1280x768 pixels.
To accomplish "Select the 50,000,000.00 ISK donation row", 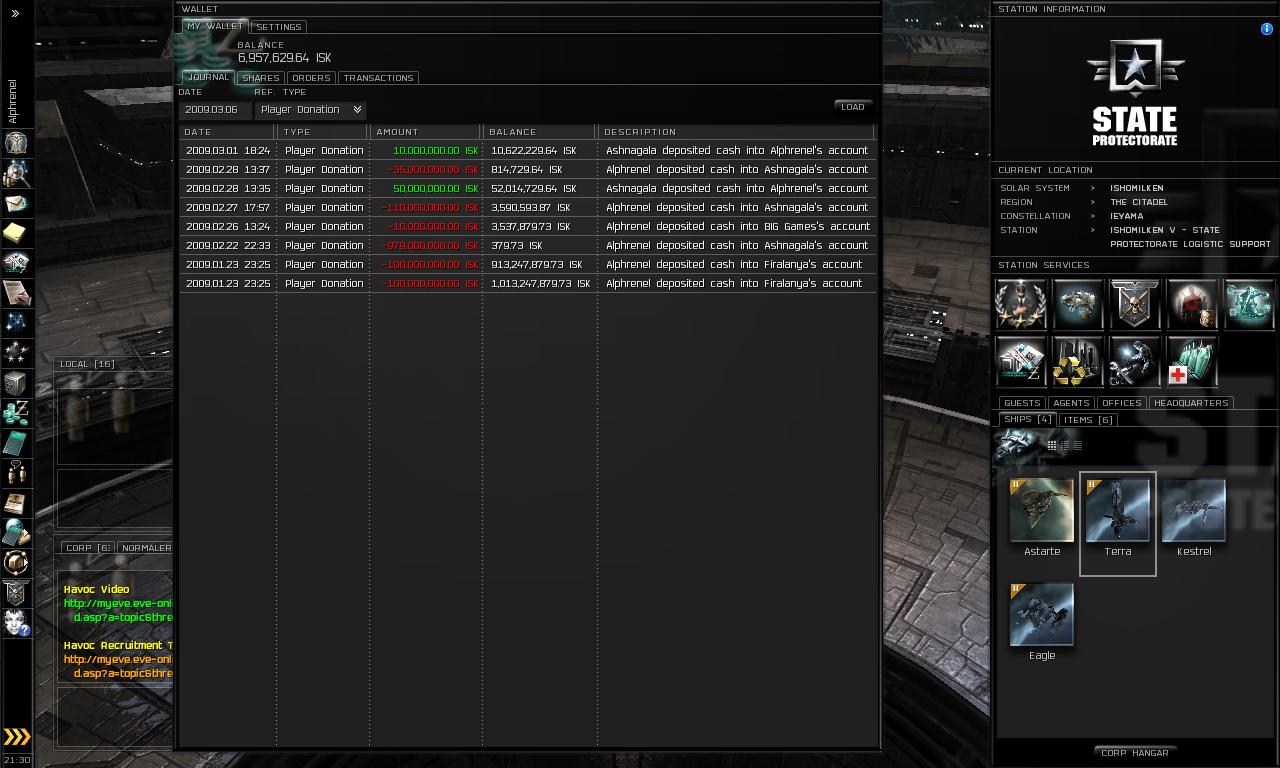I will click(527, 189).
